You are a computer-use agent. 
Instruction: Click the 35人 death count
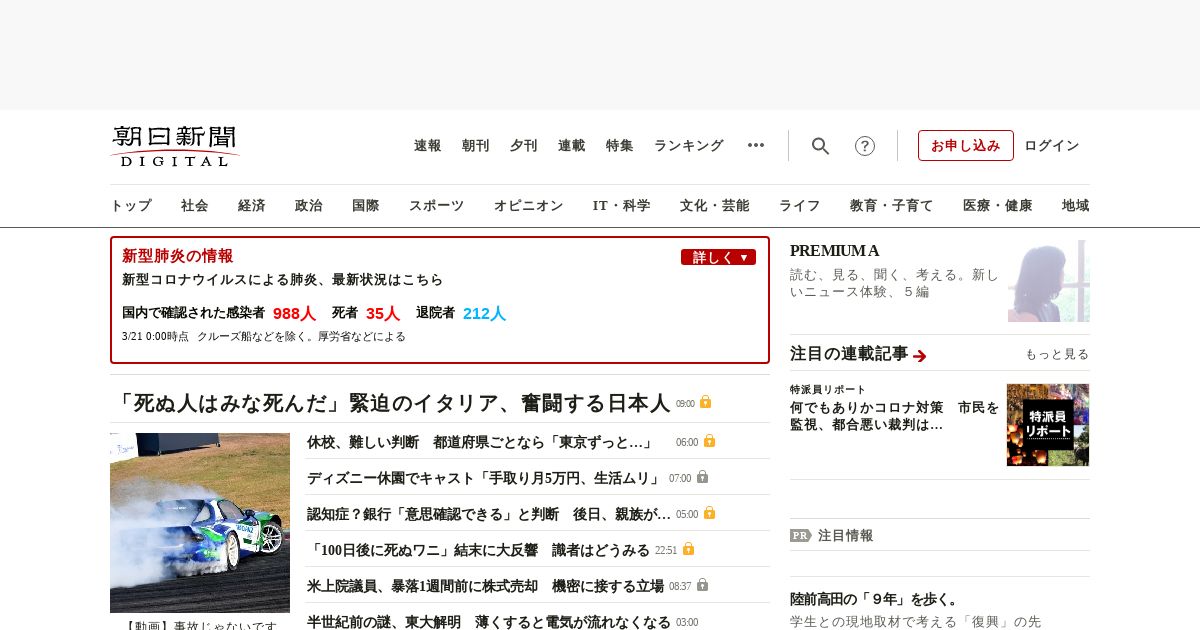[x=383, y=313]
